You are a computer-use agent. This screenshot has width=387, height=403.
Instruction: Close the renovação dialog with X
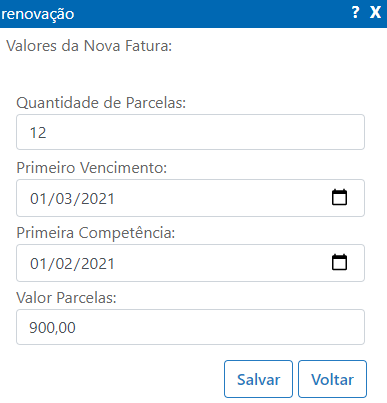coord(375,12)
